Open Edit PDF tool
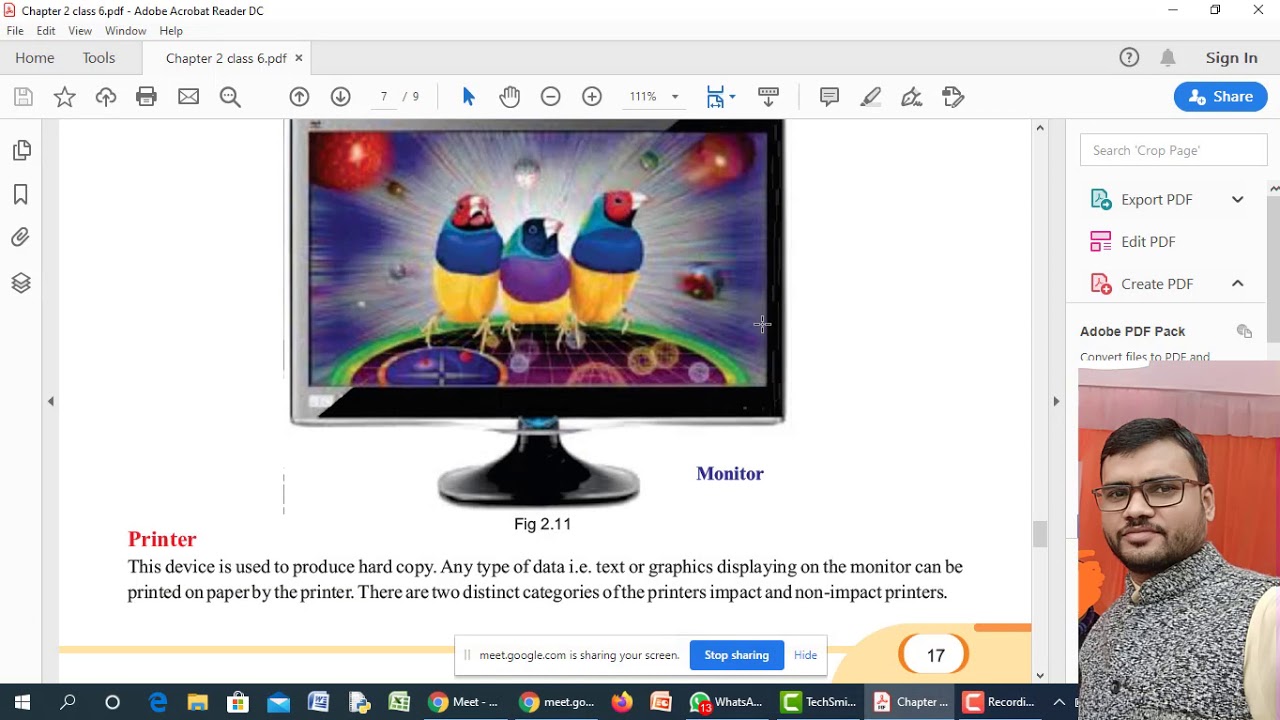Screen dimensions: 1280x720 (1148, 242)
